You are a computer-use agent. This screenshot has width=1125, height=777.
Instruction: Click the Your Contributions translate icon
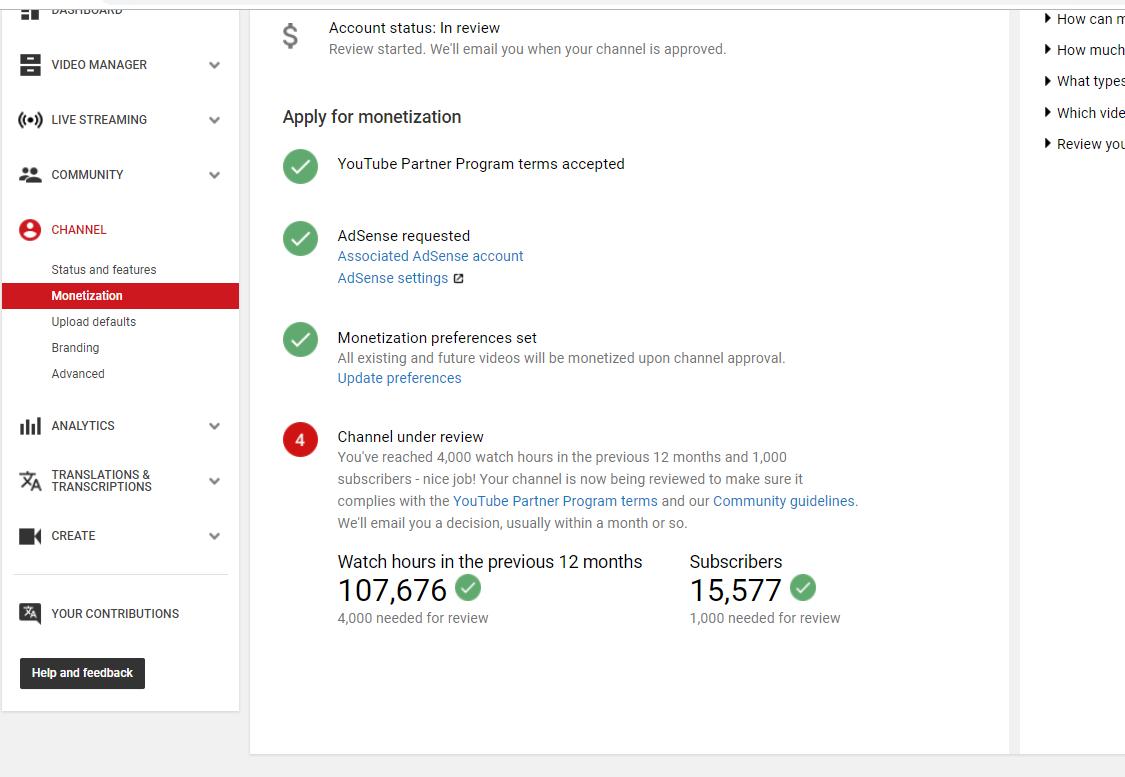click(x=30, y=613)
